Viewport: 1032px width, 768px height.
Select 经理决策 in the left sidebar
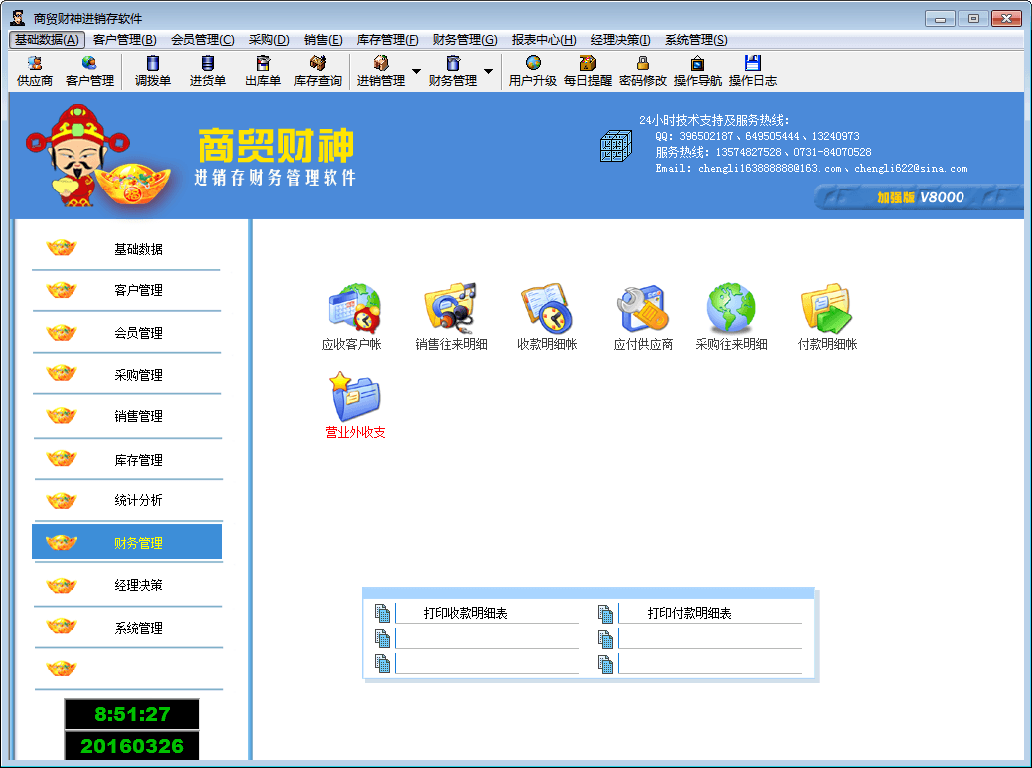point(138,585)
